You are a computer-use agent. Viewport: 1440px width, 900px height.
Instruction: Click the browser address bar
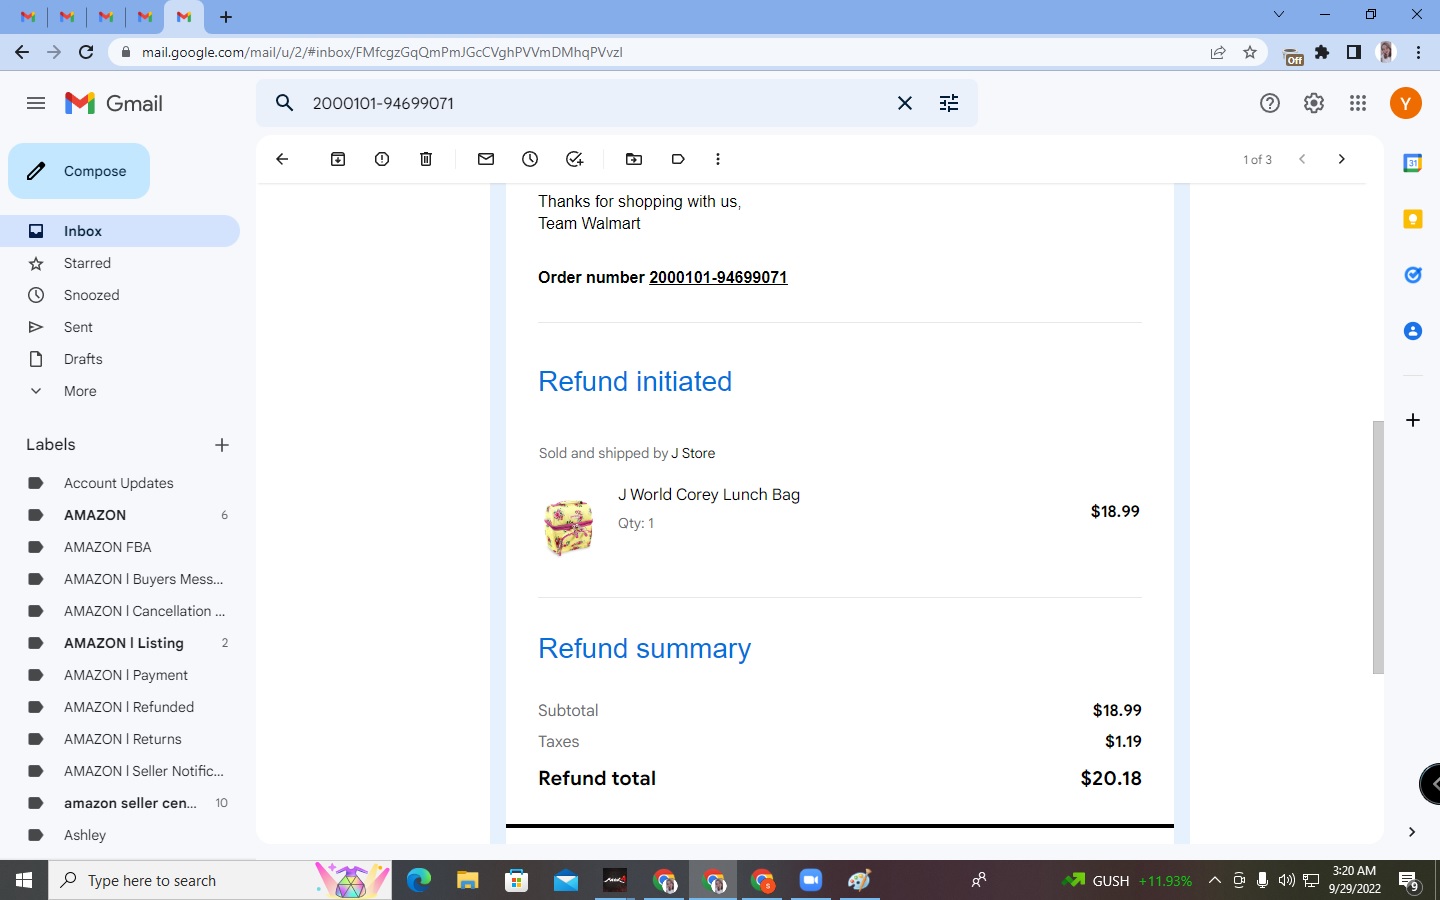click(660, 52)
